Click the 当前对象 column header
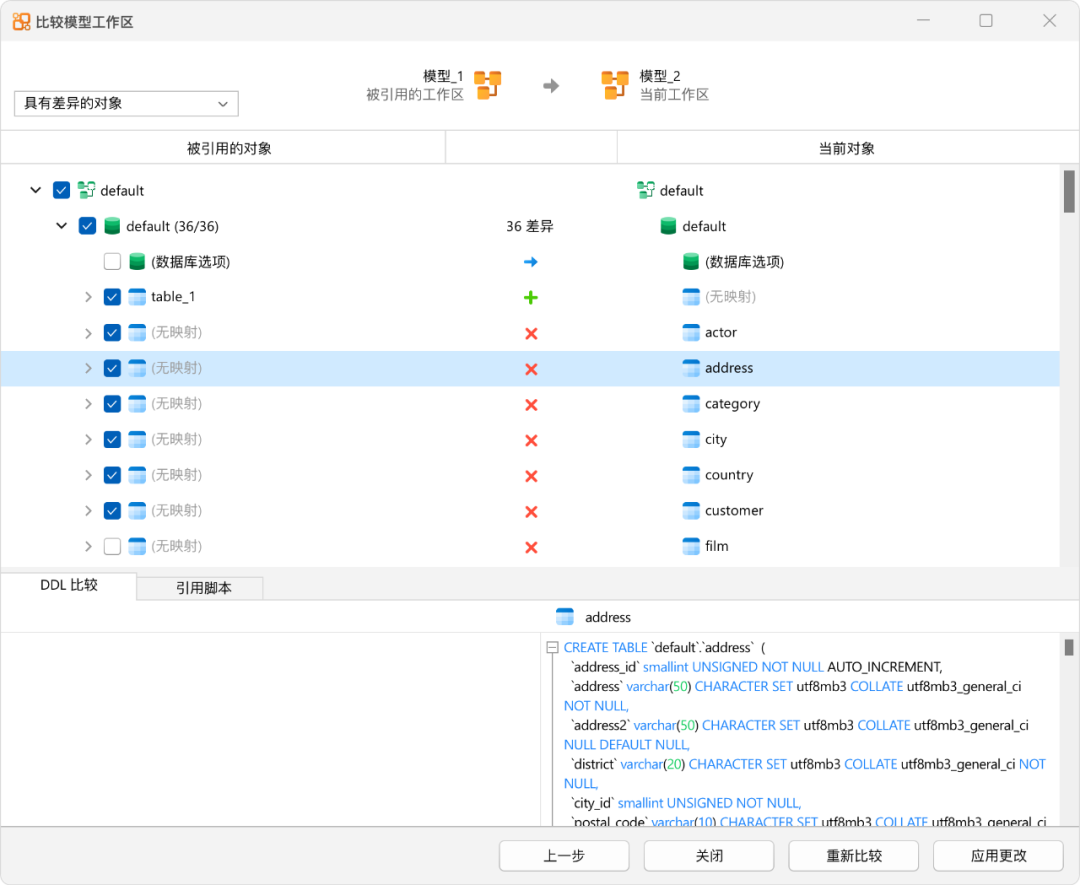The height and width of the screenshot is (885, 1080). pyautogui.click(x=847, y=148)
